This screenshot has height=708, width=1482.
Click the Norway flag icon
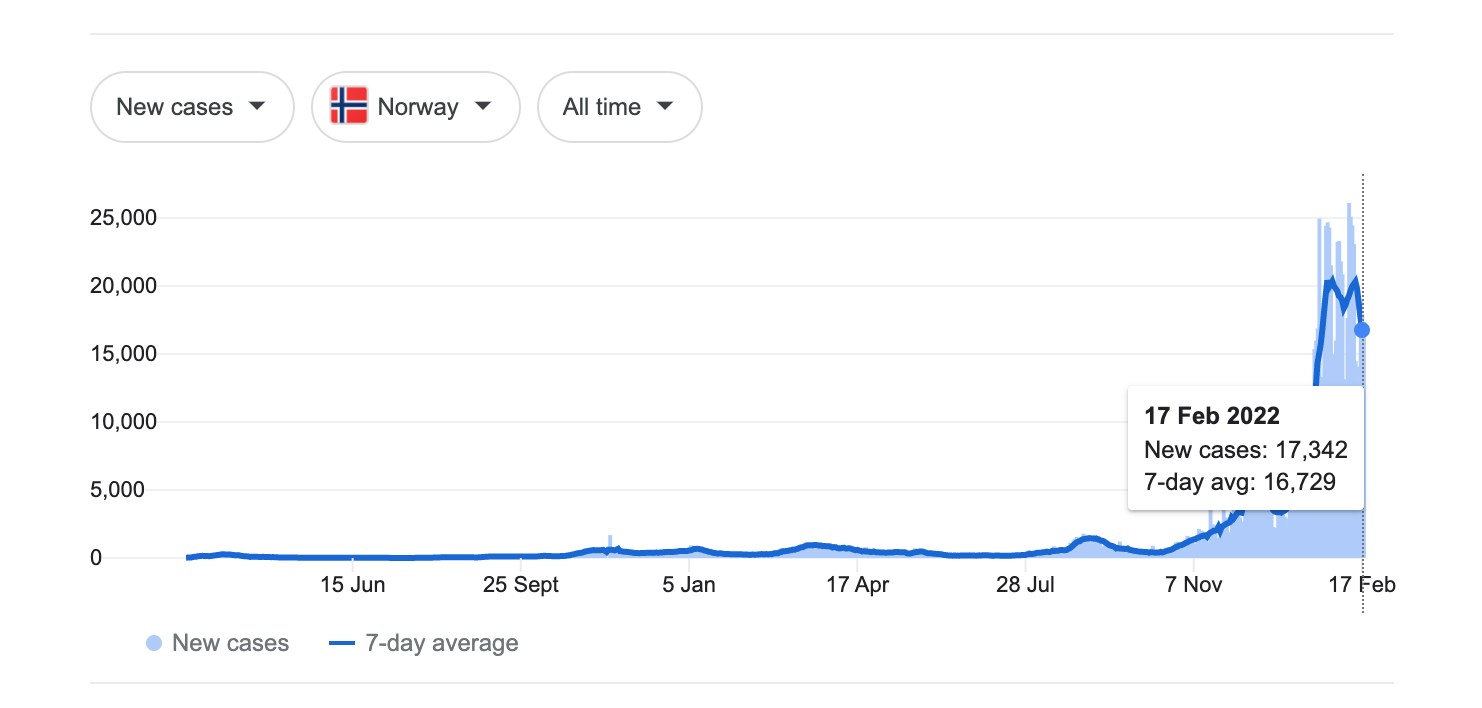349,106
